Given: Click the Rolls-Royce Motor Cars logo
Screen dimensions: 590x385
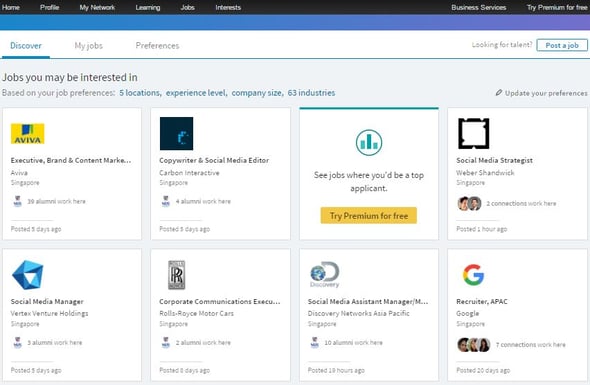Looking at the screenshot, I should coord(176,275).
